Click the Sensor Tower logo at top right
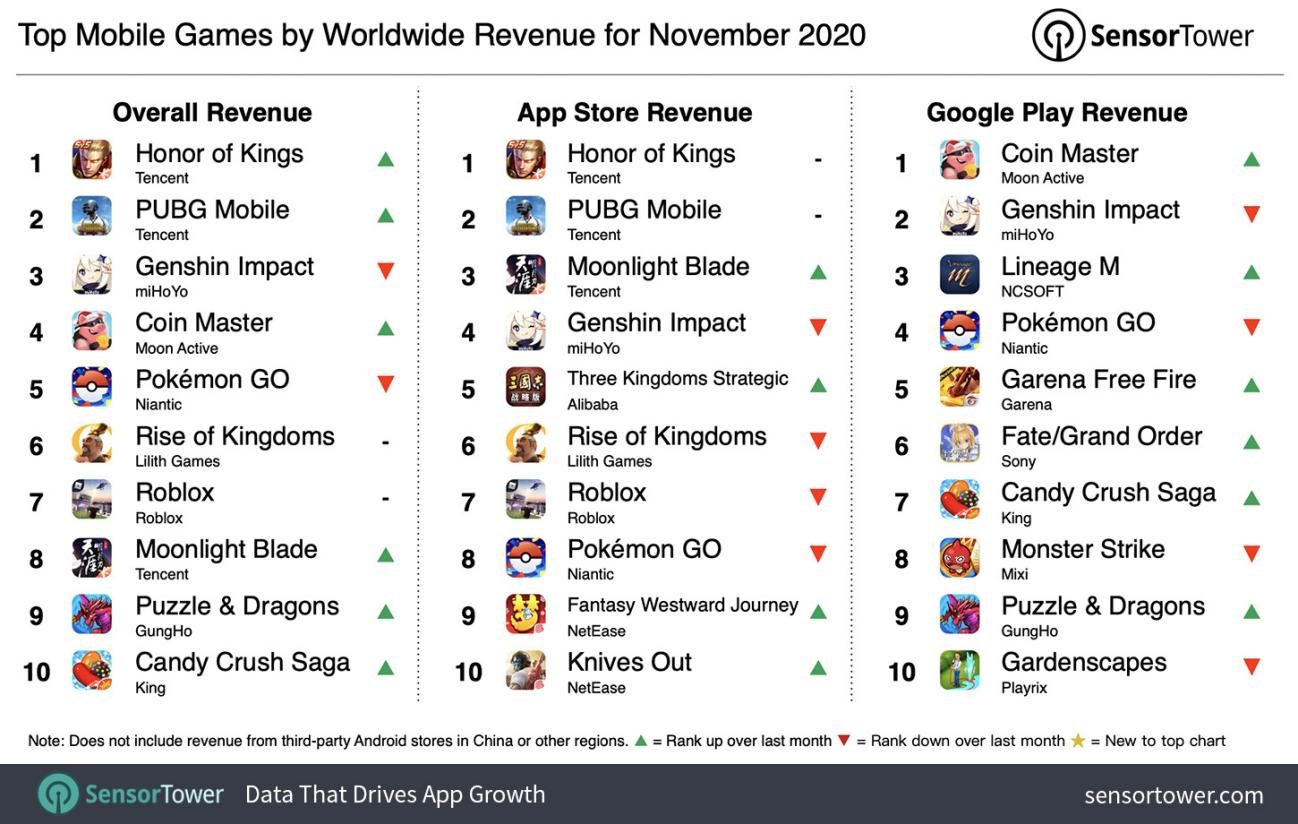The width and height of the screenshot is (1298, 824). tap(1142, 37)
